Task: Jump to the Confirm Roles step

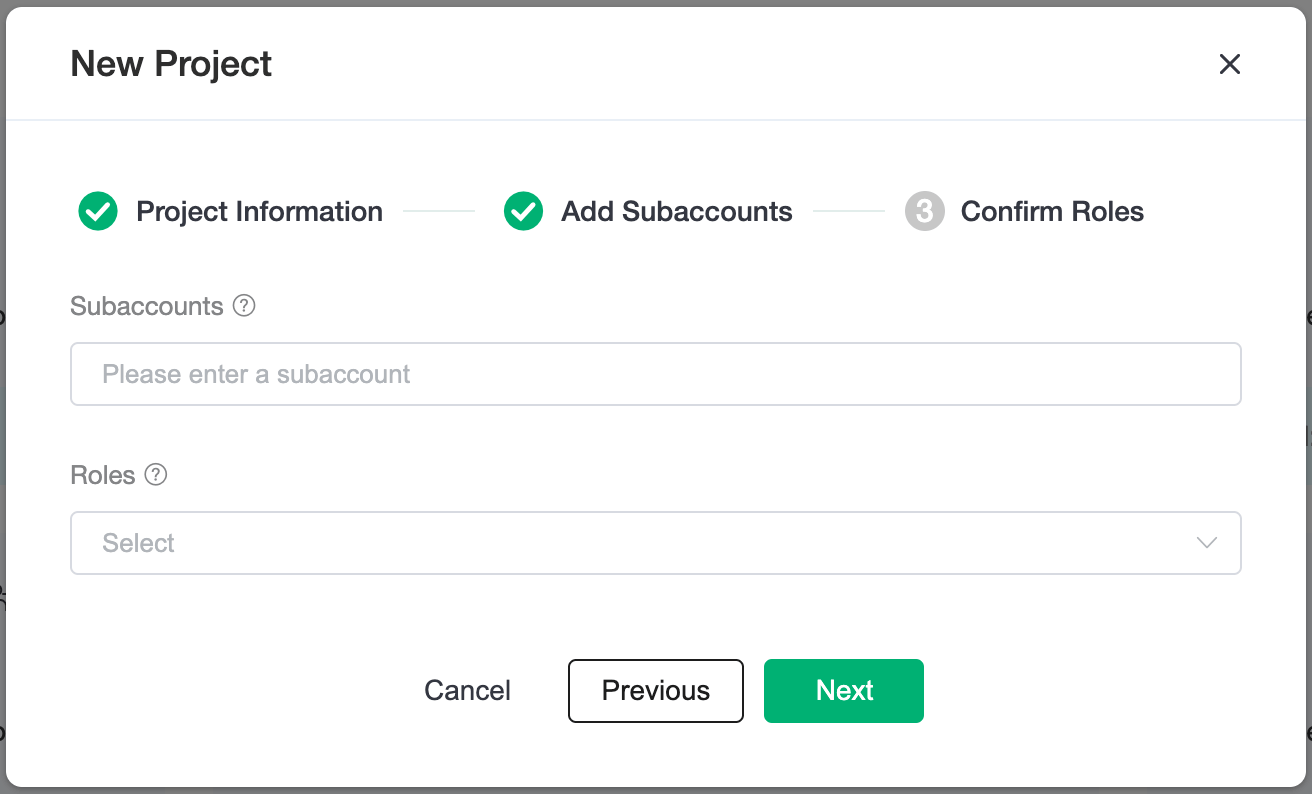Action: point(1052,212)
